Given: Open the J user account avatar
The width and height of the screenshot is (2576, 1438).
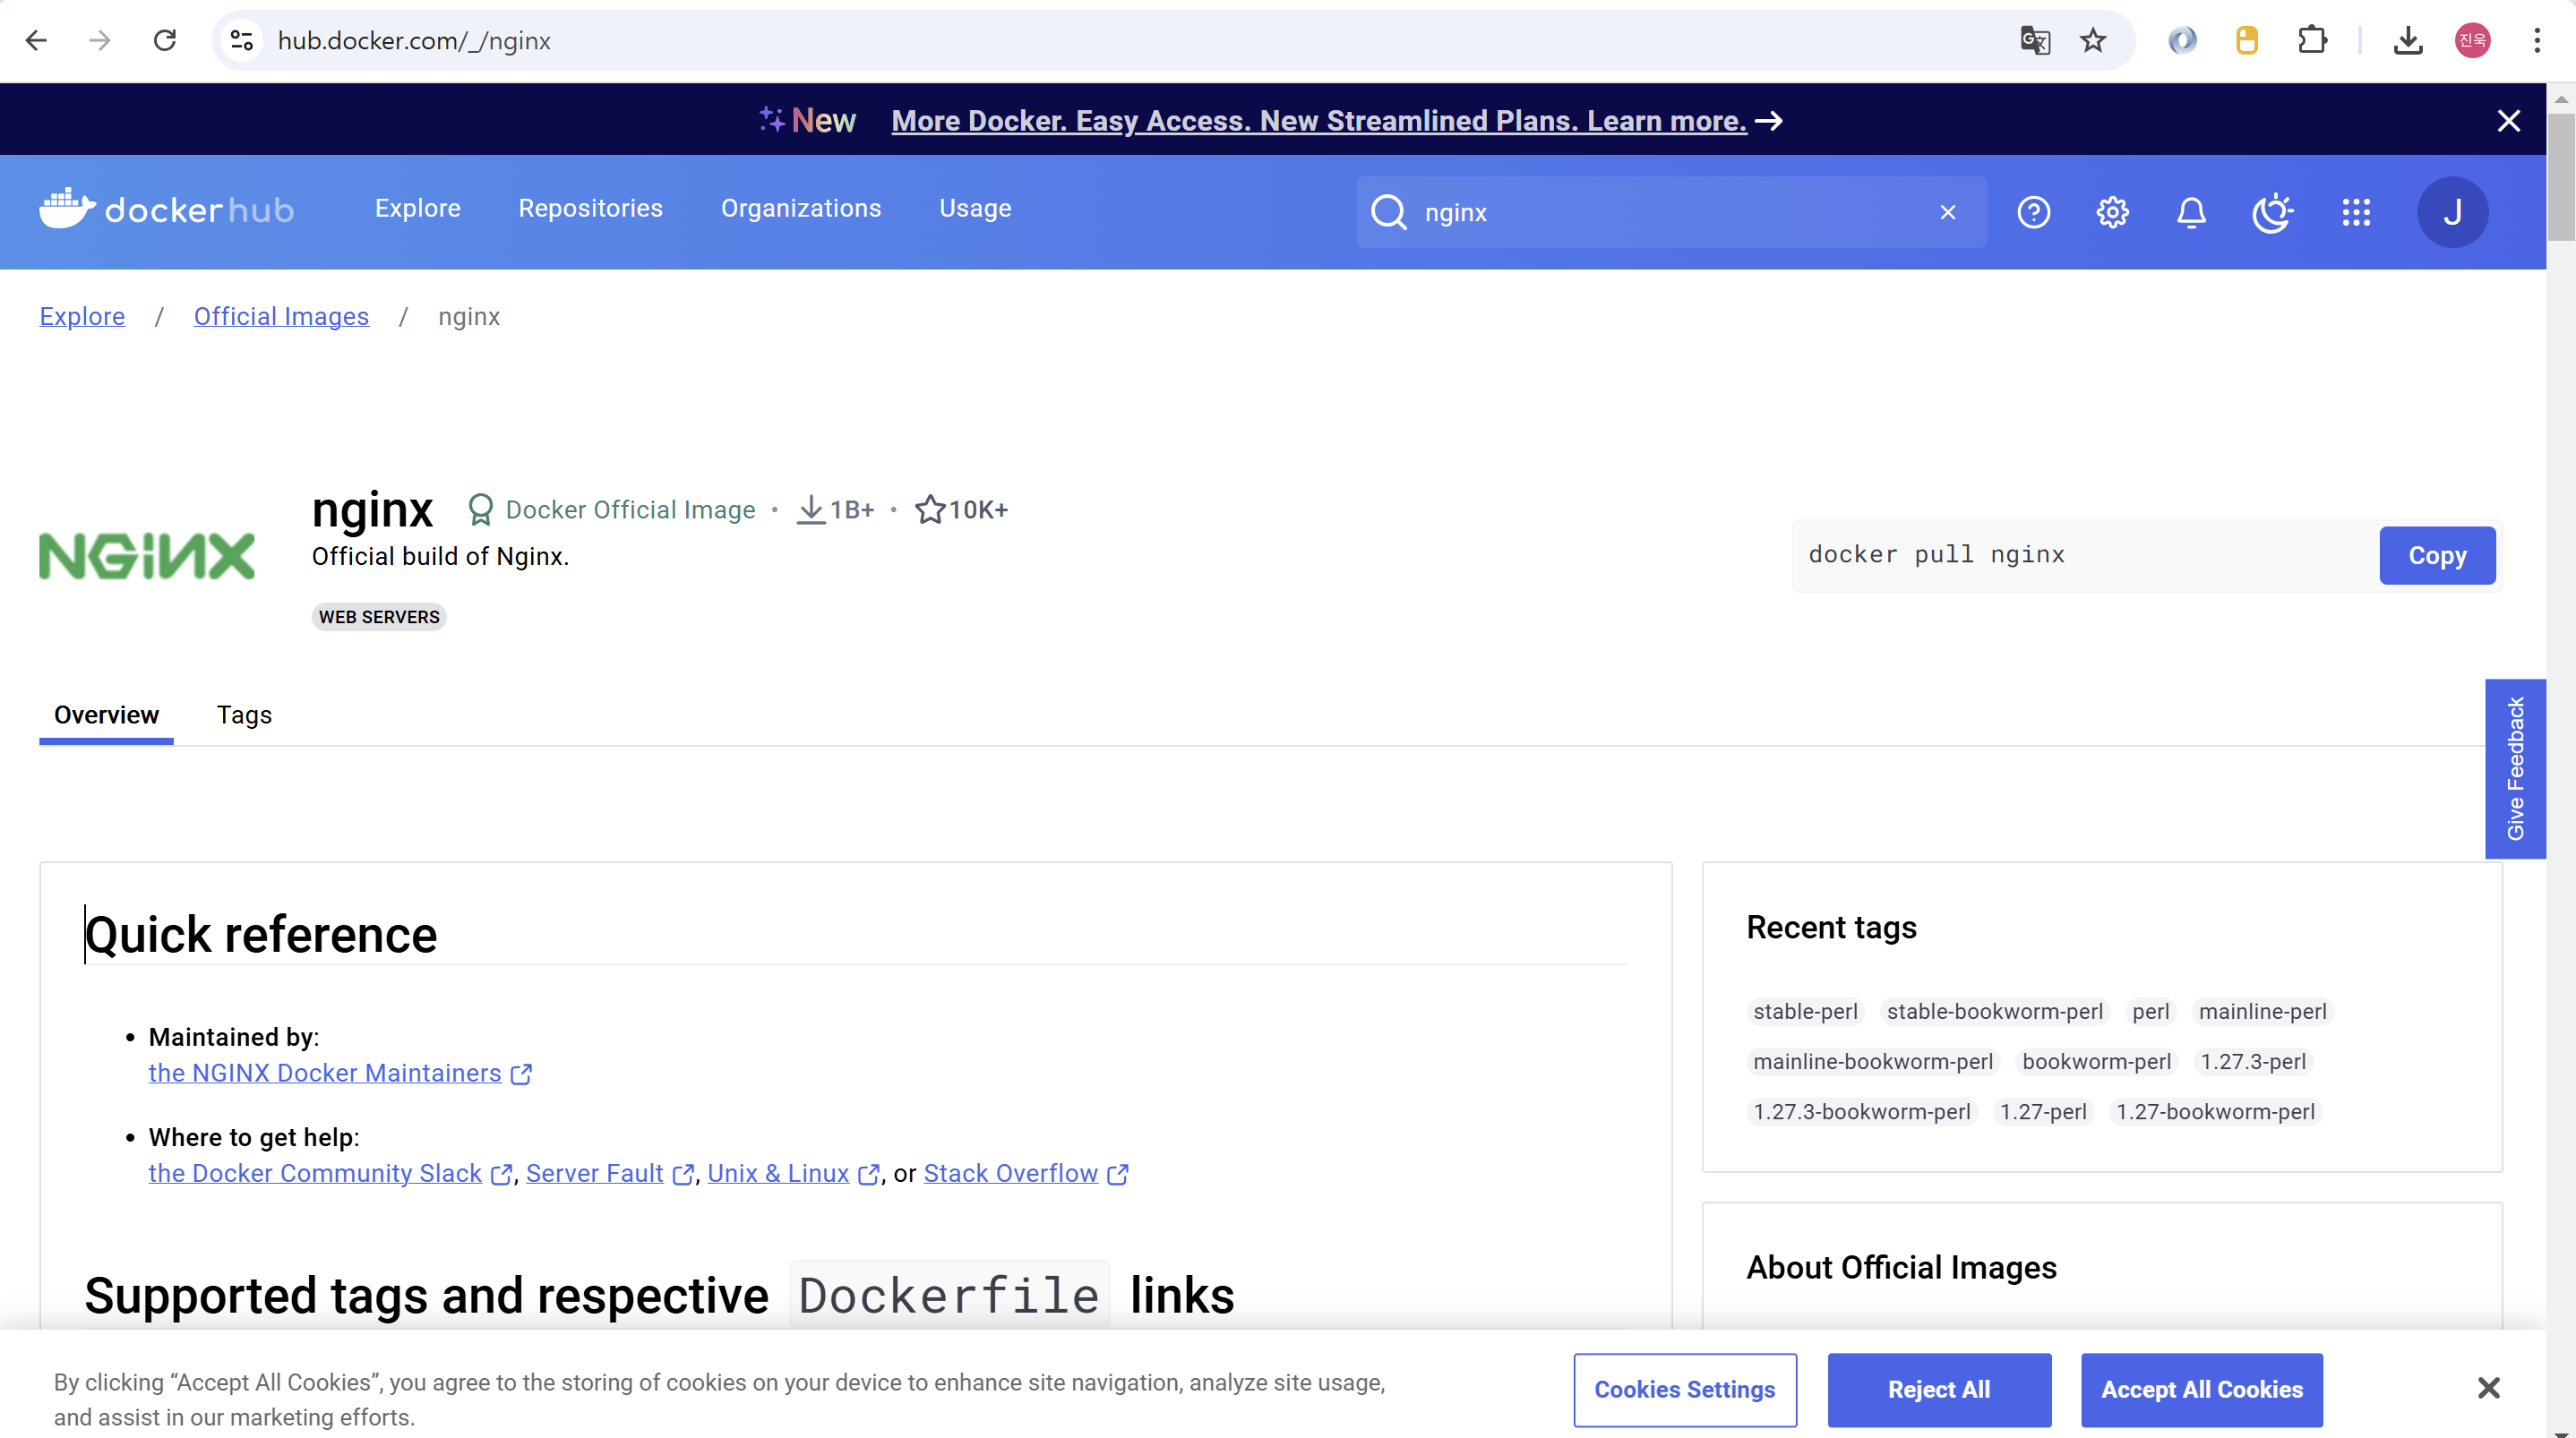Looking at the screenshot, I should coord(2452,212).
